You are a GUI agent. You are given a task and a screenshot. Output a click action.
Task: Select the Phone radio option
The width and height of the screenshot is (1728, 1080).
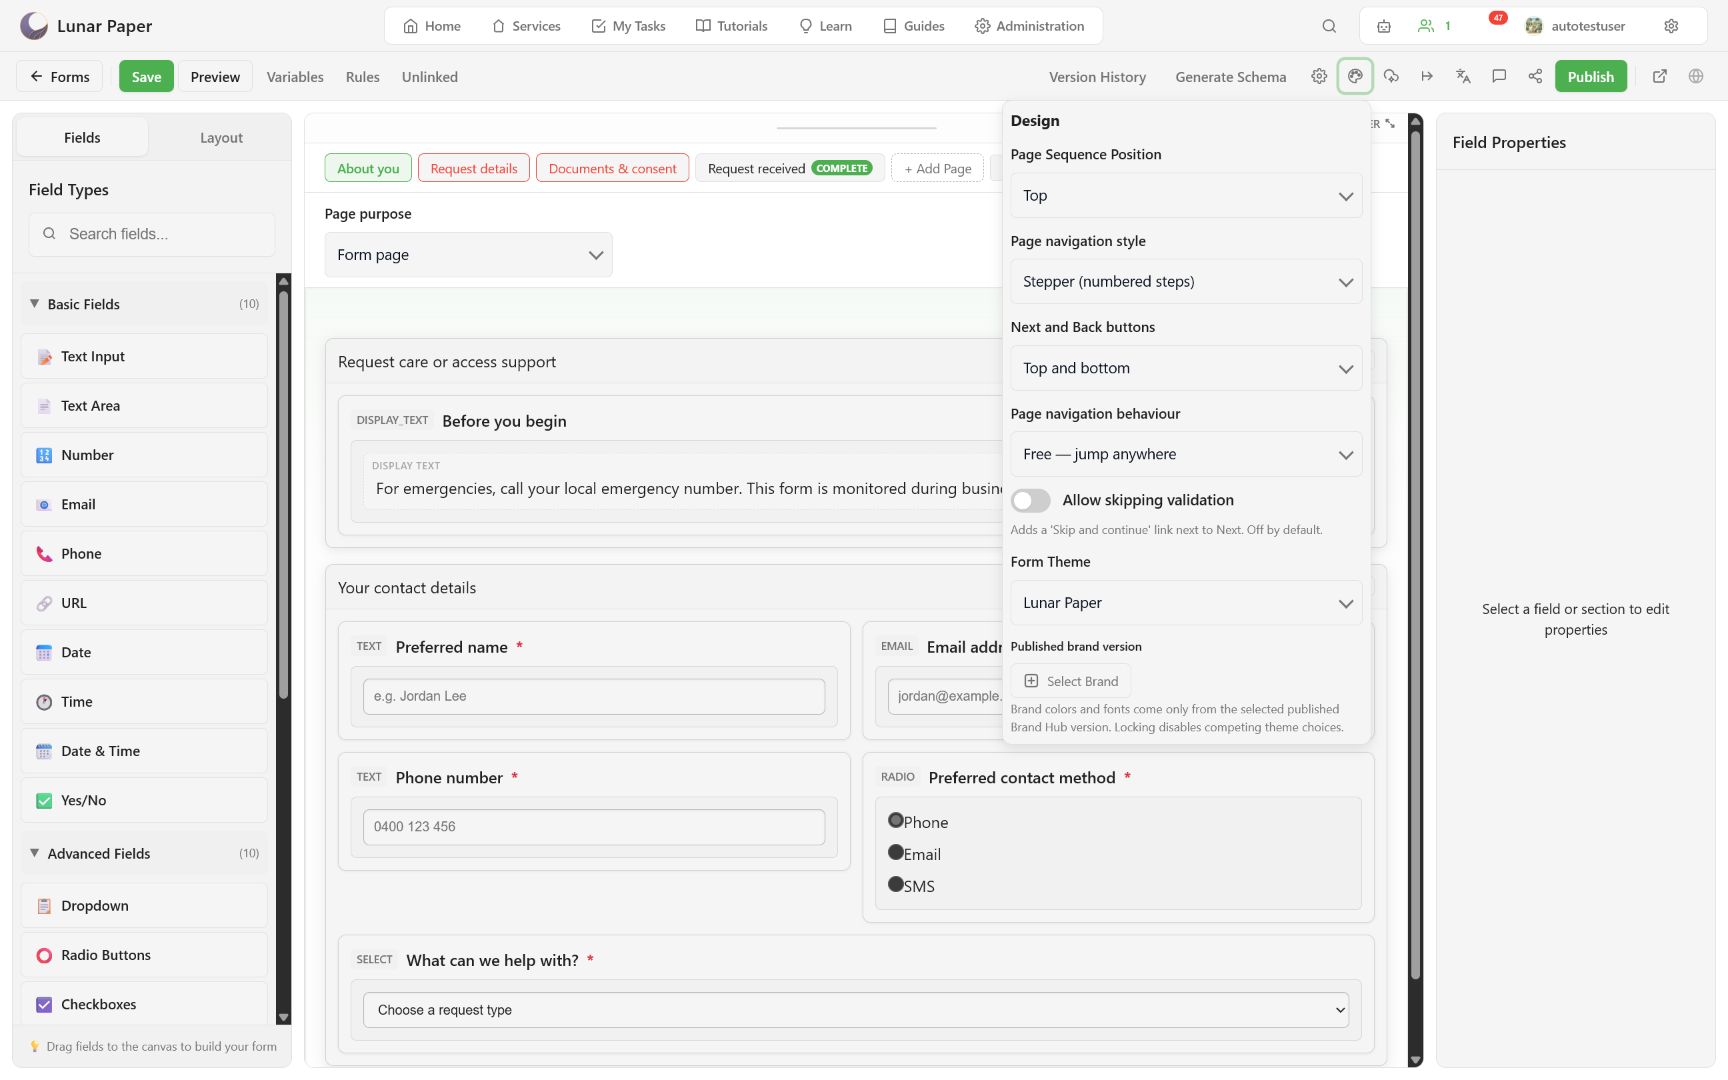point(896,821)
